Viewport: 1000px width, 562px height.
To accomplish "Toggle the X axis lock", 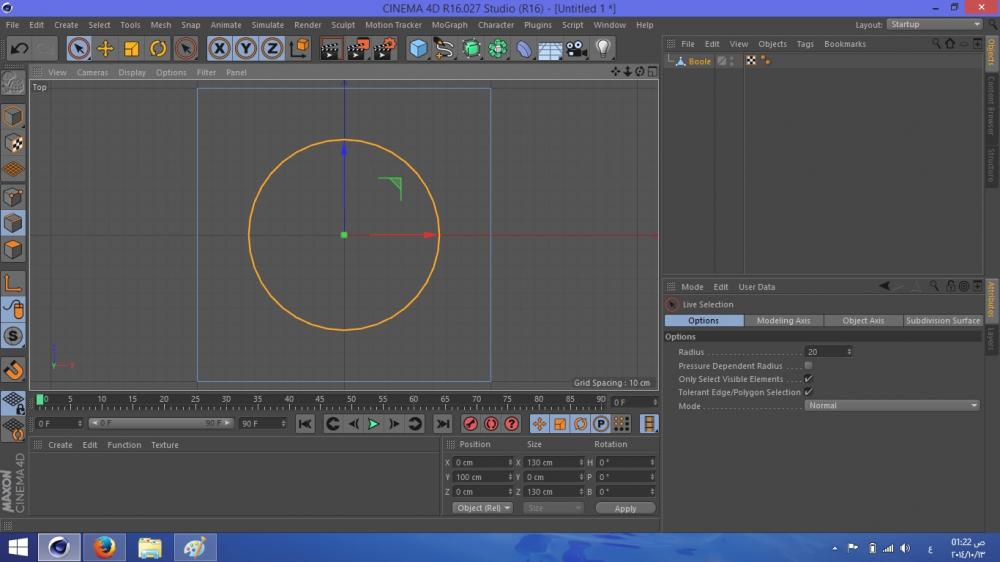I will (219, 48).
